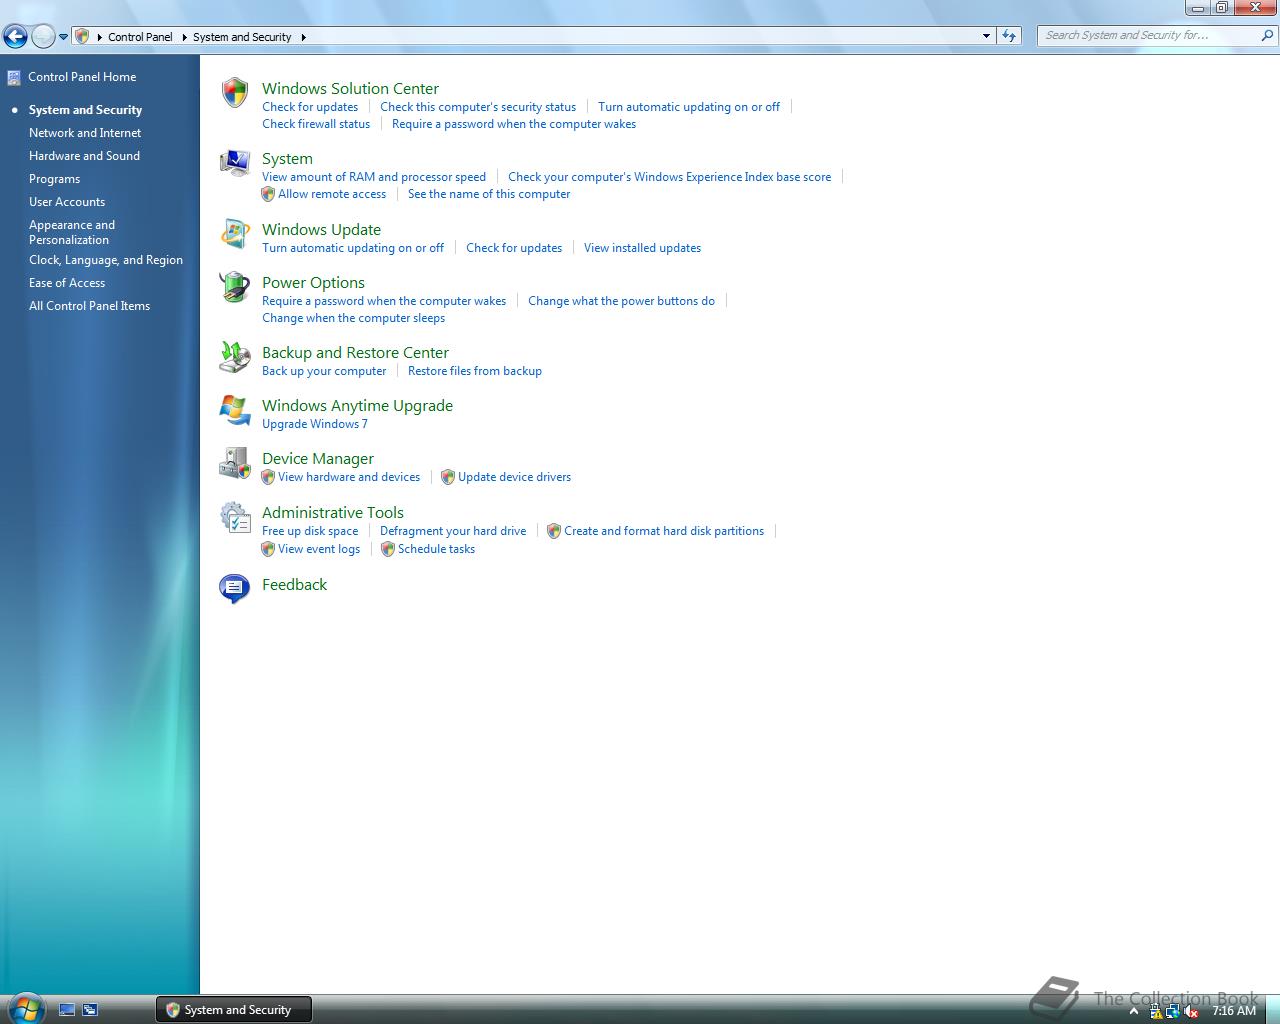Open Windows Solution Center heading
1280x1024 pixels.
(x=350, y=89)
